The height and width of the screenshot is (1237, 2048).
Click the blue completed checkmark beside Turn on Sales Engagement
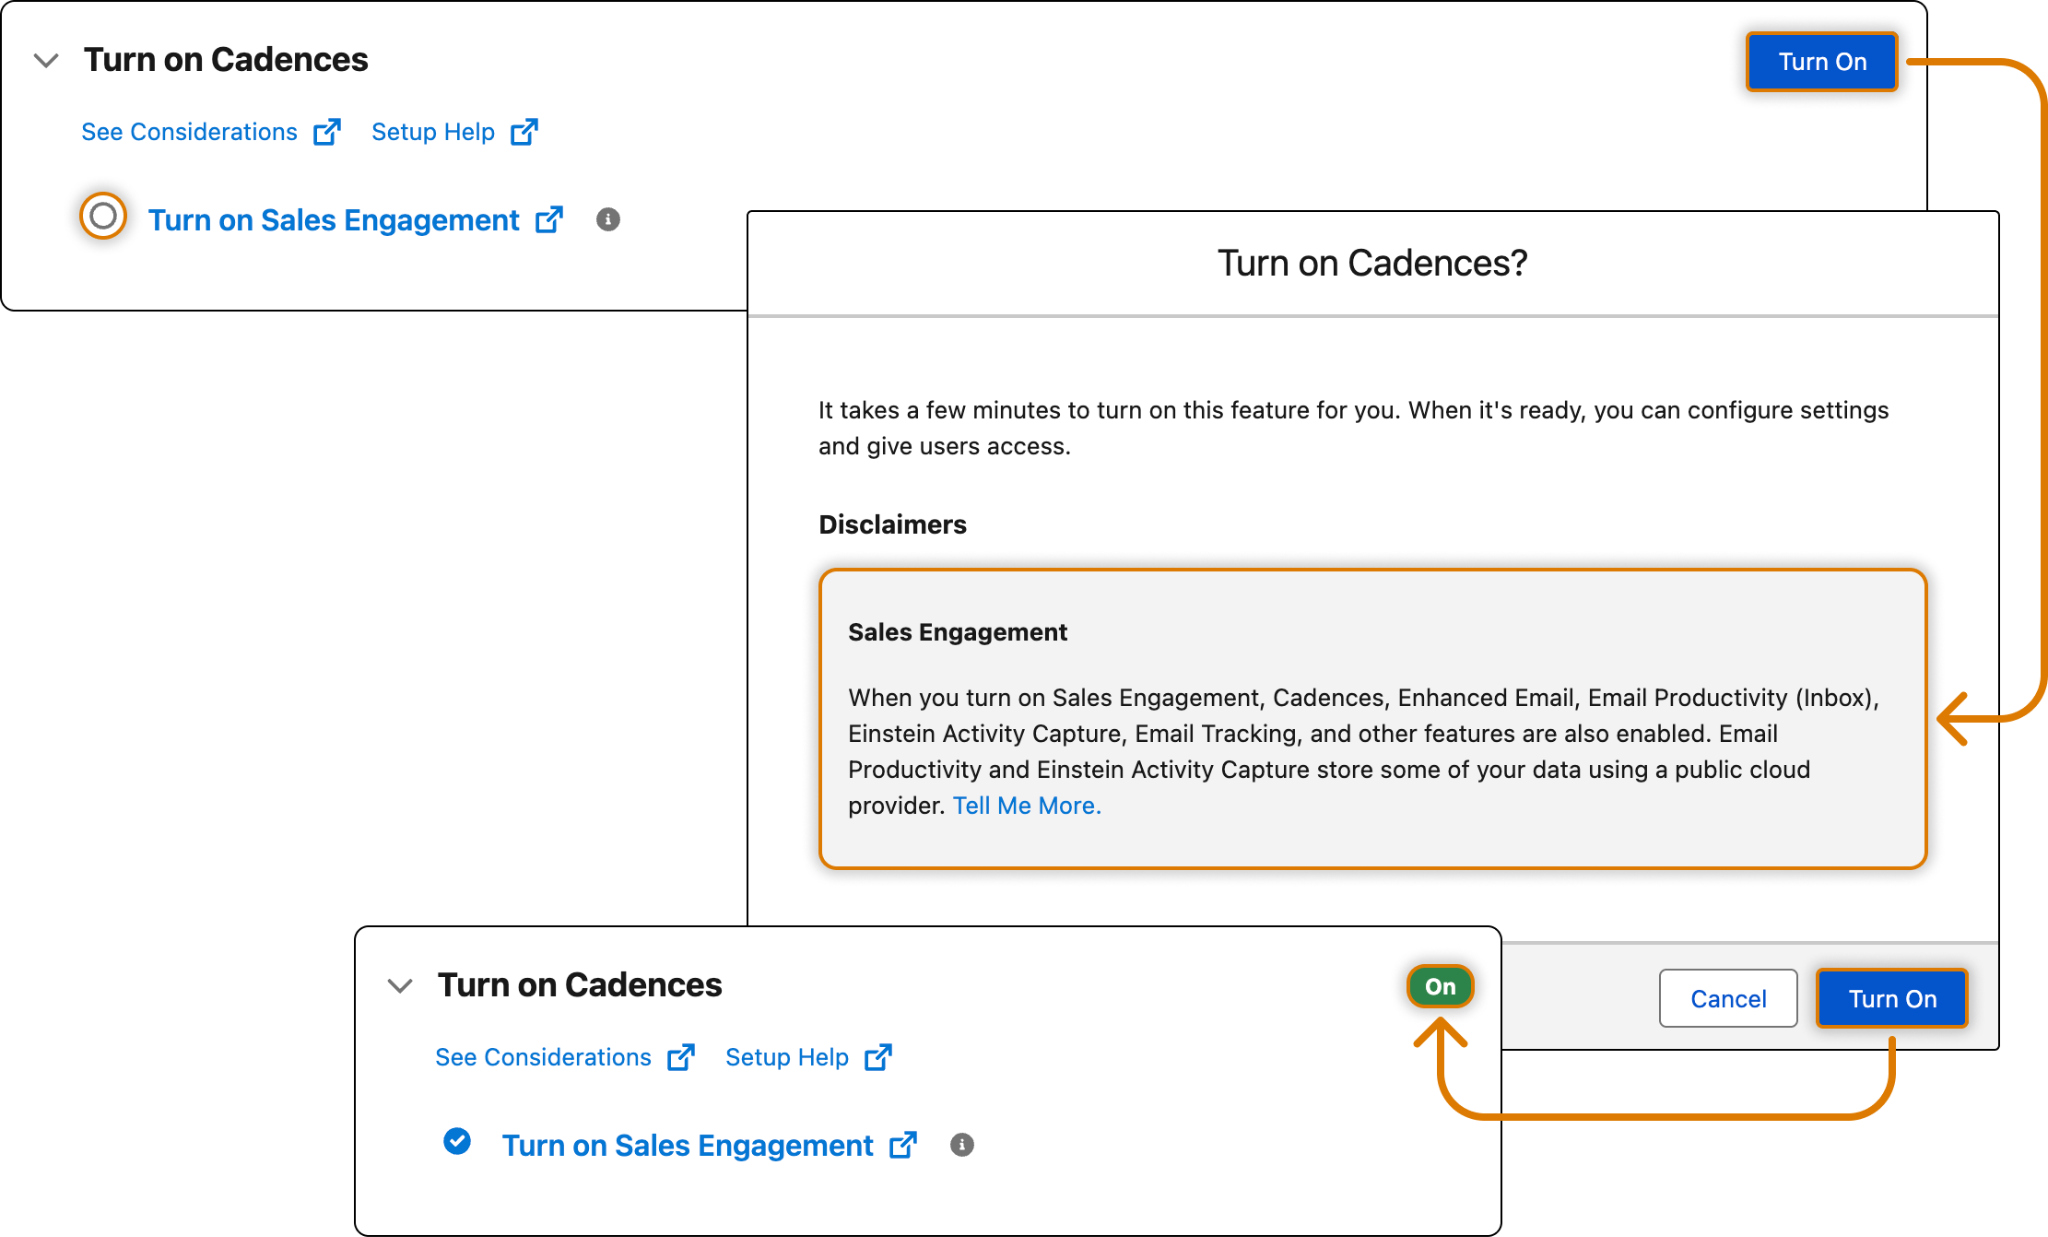coord(457,1141)
